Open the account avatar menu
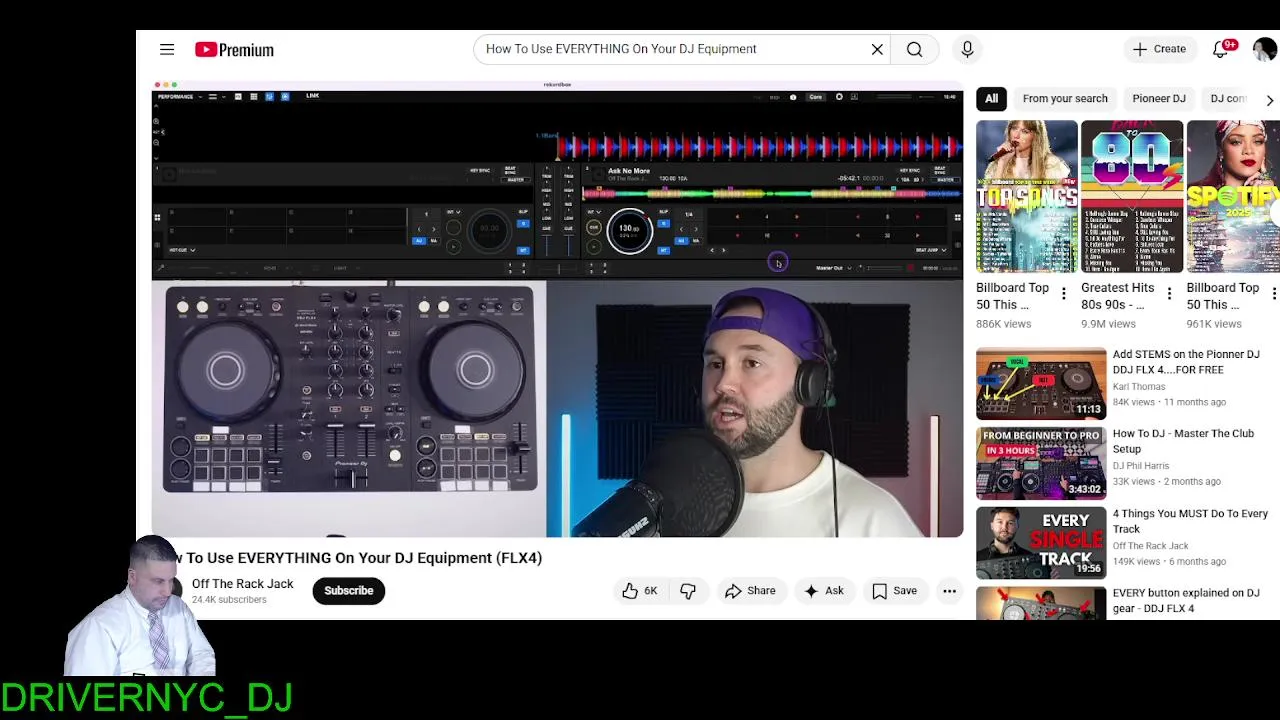The width and height of the screenshot is (1280, 720). (x=1265, y=49)
